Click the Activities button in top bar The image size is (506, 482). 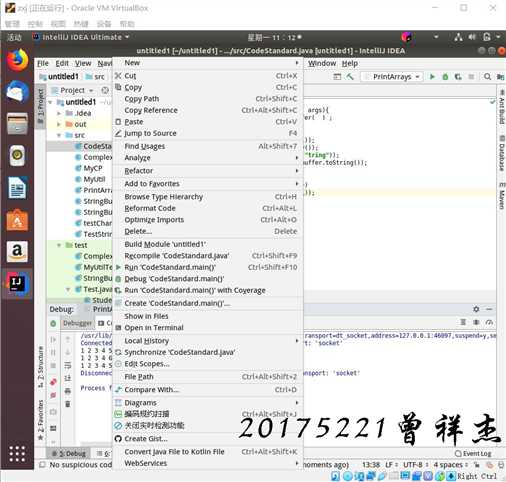14,37
